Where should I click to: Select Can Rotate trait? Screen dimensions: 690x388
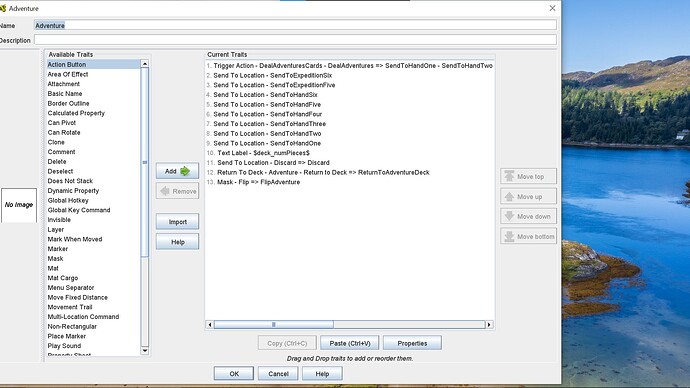pyautogui.click(x=93, y=132)
